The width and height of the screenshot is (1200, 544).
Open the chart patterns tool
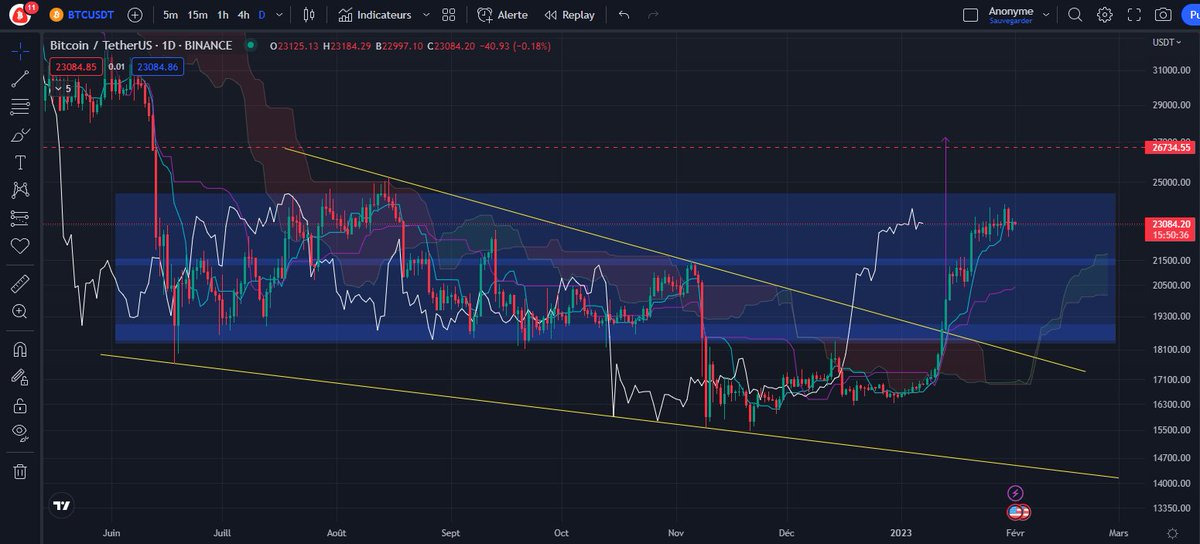point(20,189)
